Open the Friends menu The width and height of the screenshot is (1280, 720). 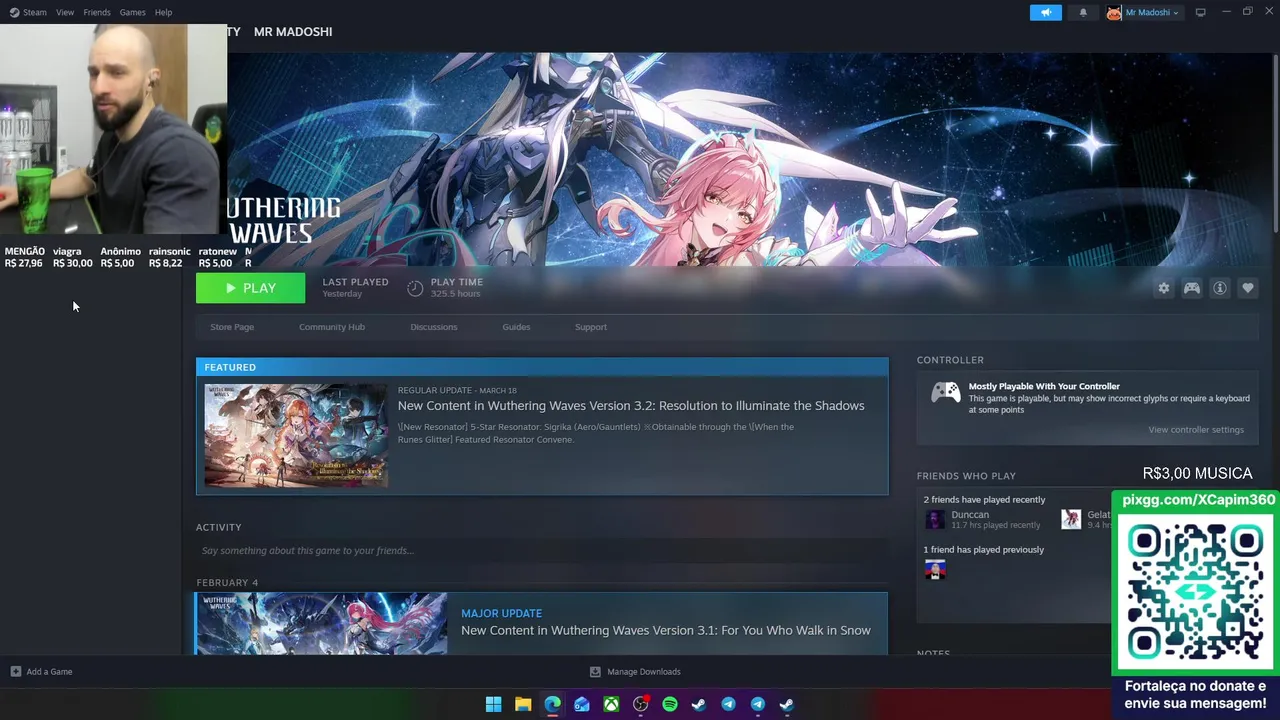point(97,12)
